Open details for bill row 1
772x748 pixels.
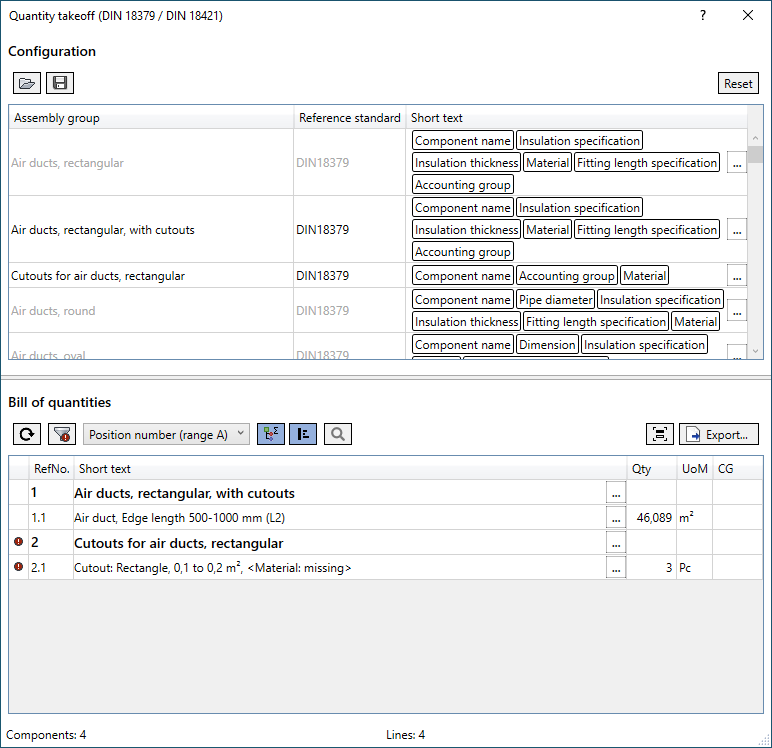616,493
